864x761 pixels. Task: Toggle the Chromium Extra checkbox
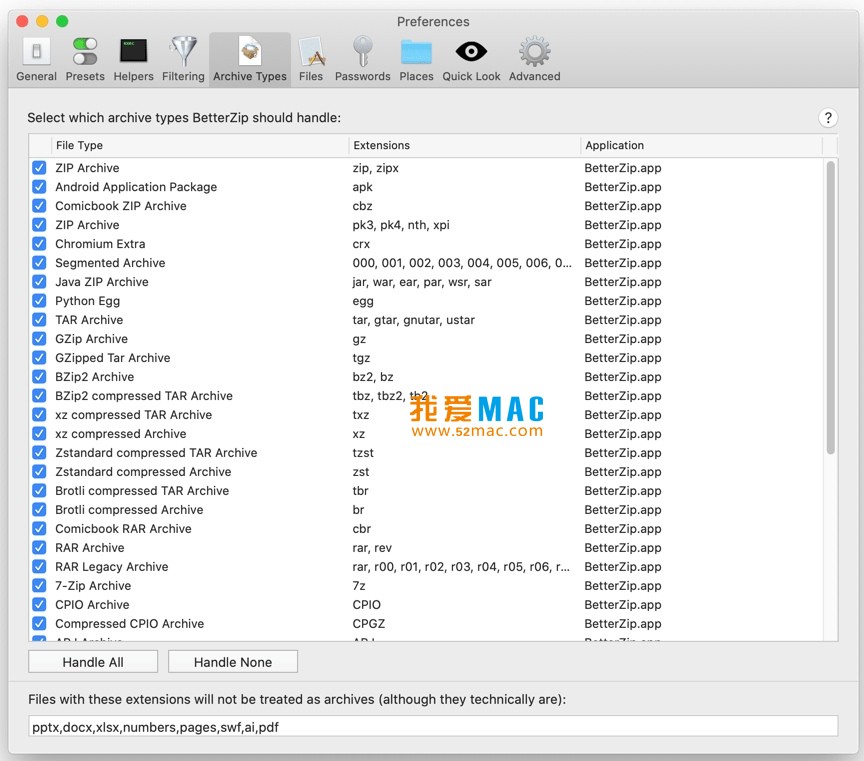(39, 244)
